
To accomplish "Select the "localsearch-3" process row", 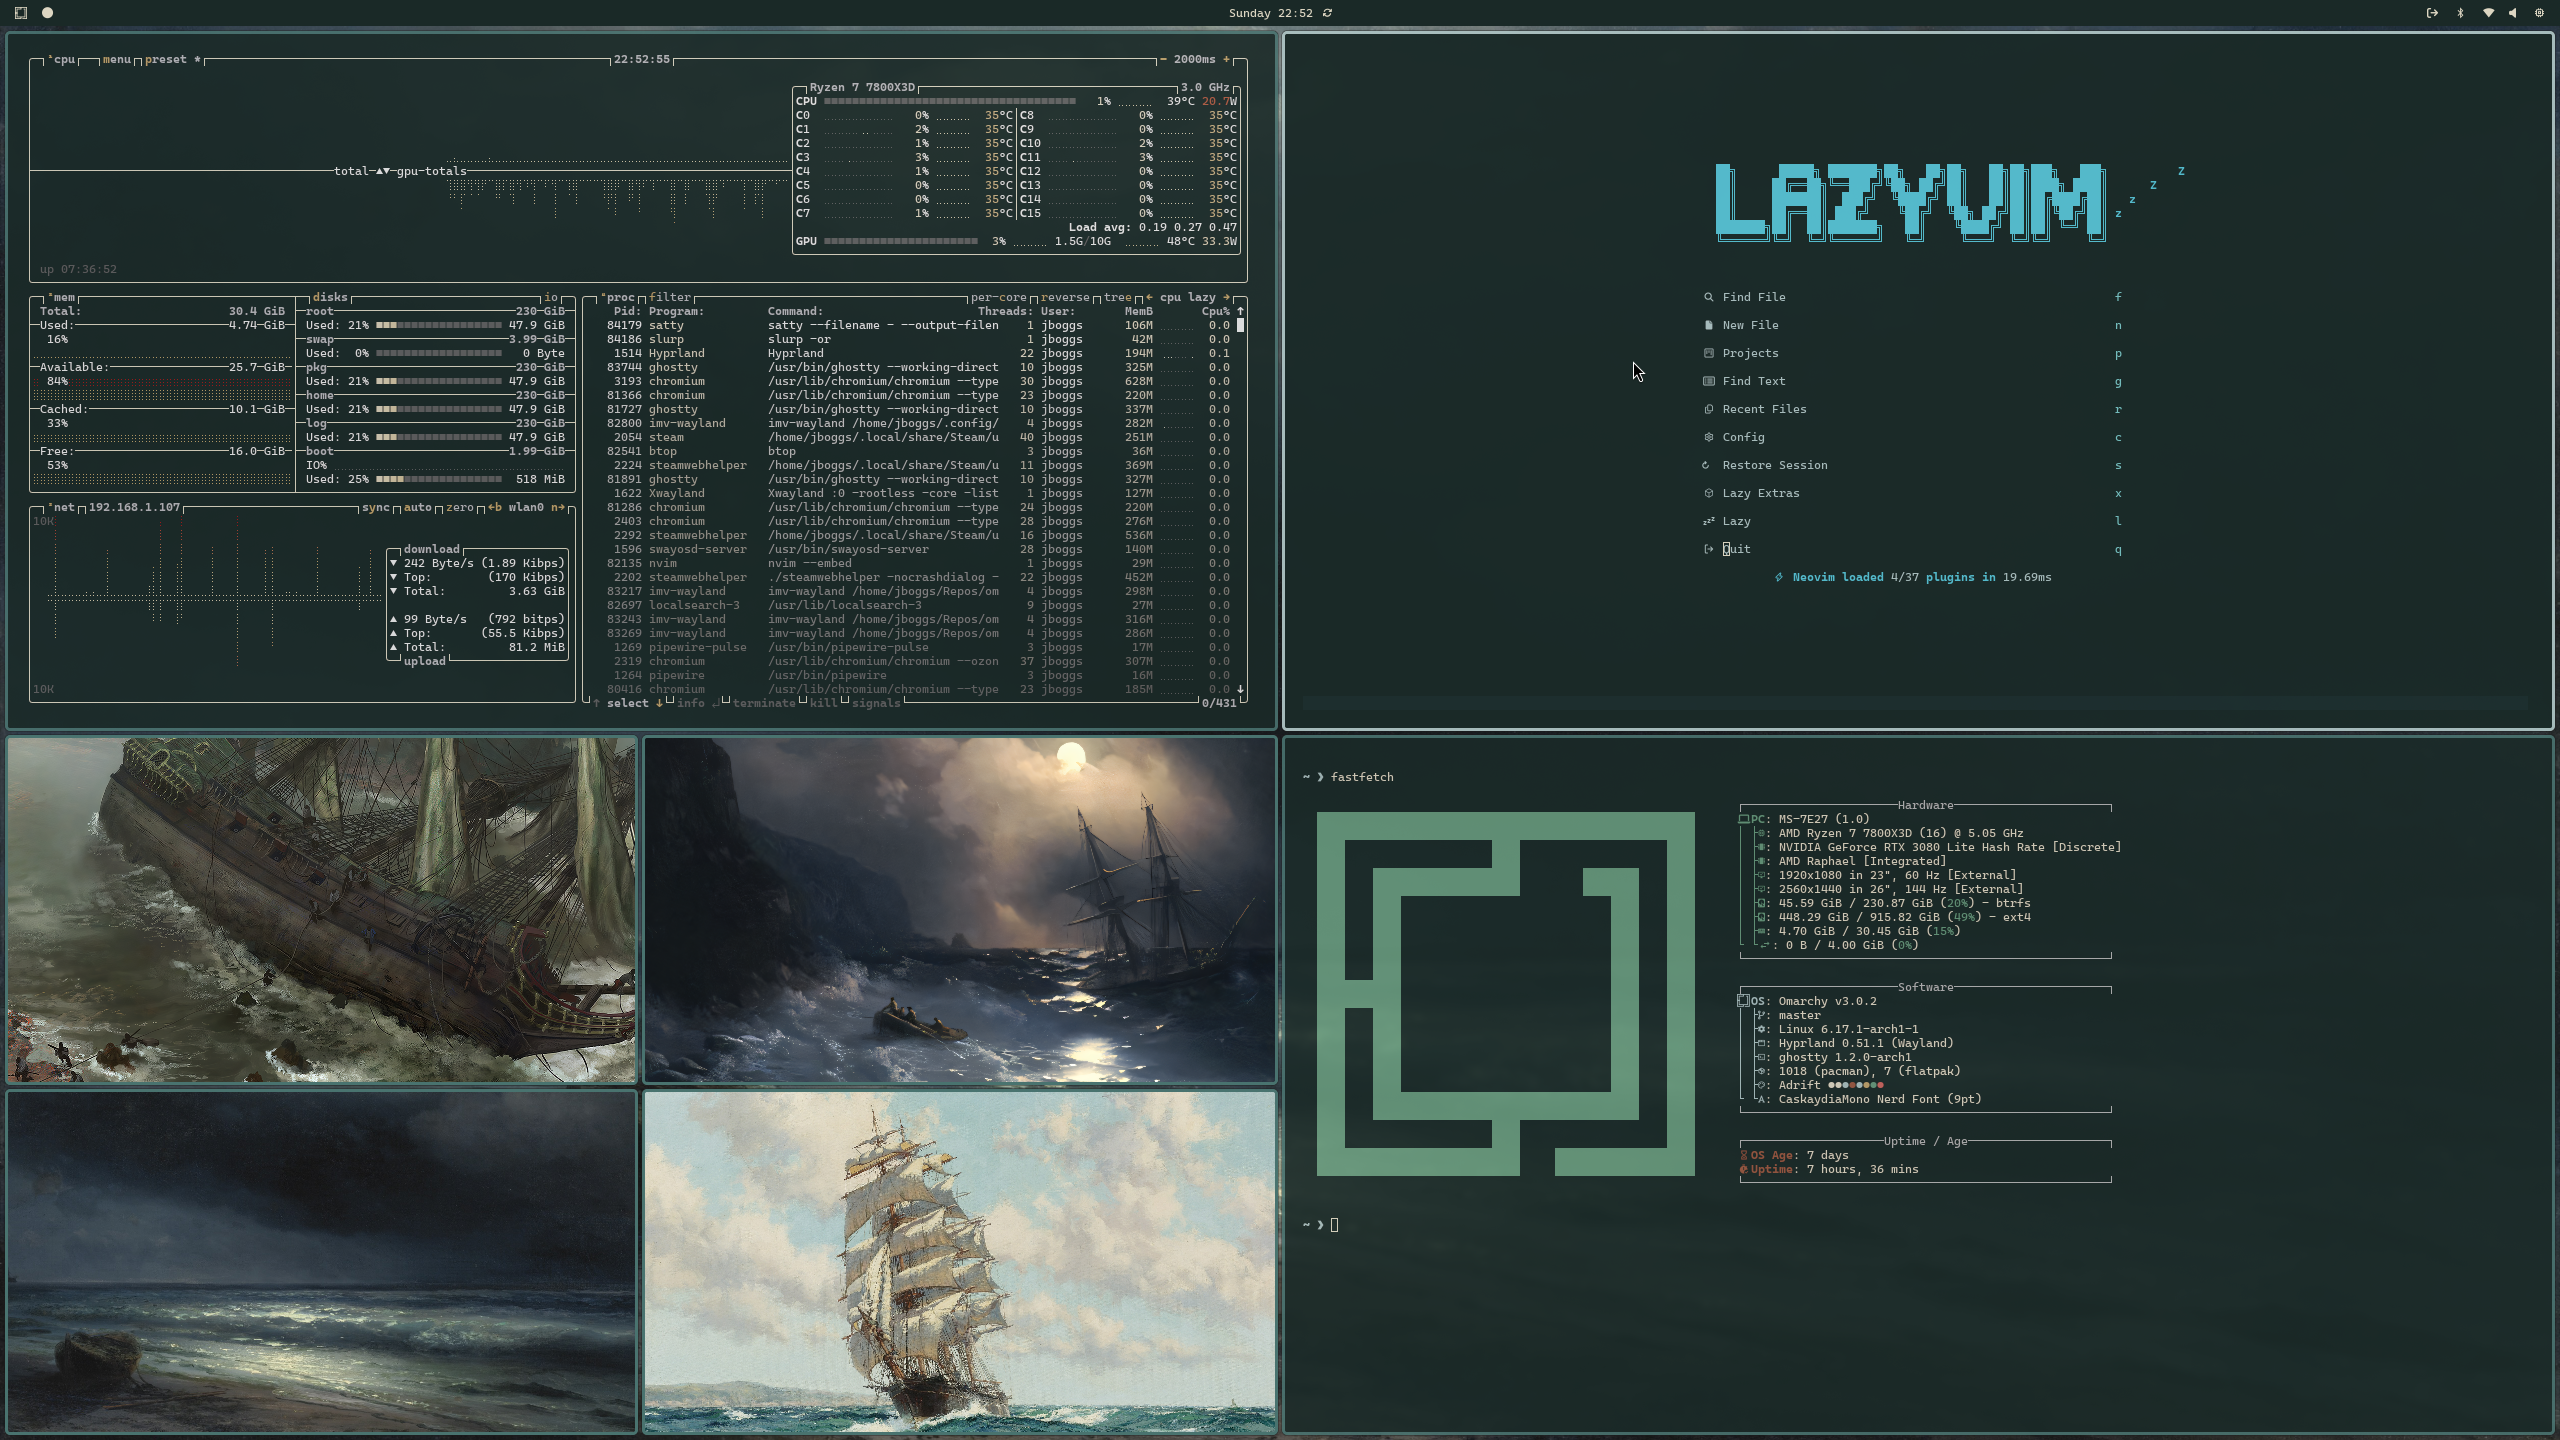I will [x=918, y=605].
